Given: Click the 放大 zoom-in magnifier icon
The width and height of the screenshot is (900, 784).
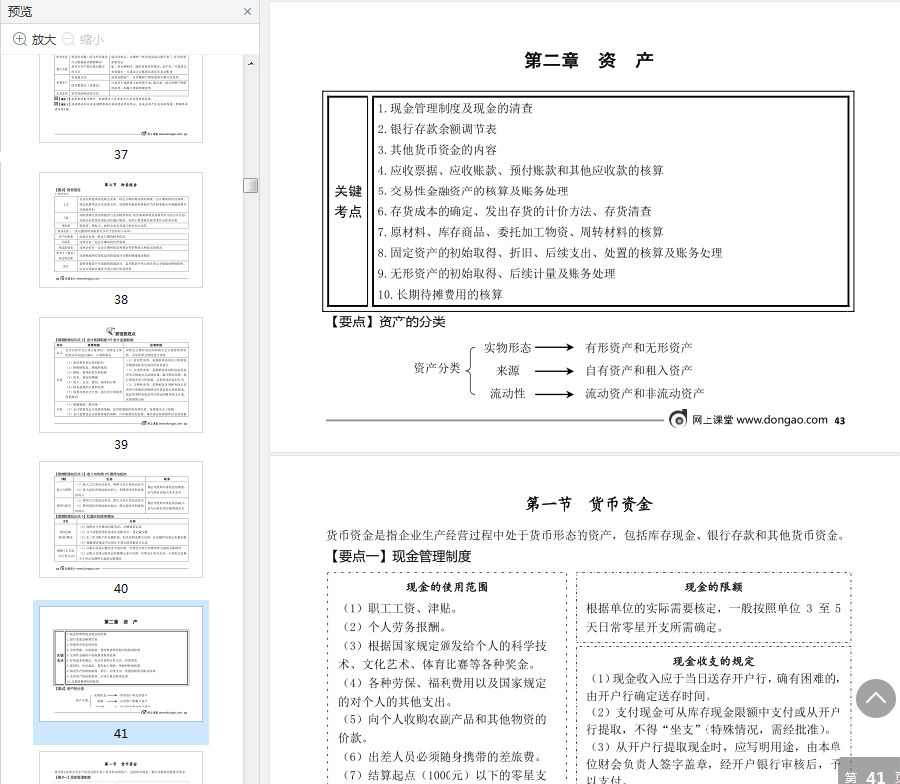Looking at the screenshot, I should [x=20, y=39].
